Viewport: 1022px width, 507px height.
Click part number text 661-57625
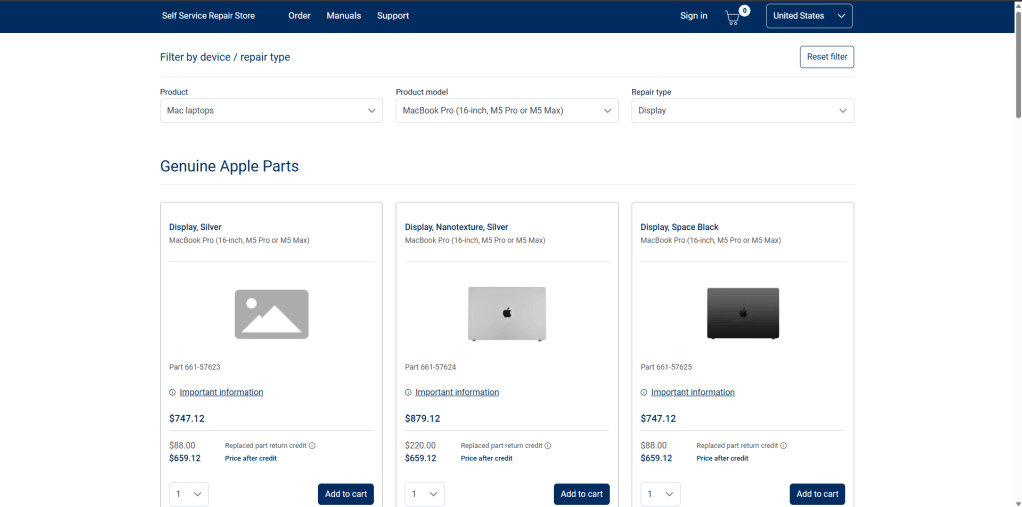pos(666,368)
